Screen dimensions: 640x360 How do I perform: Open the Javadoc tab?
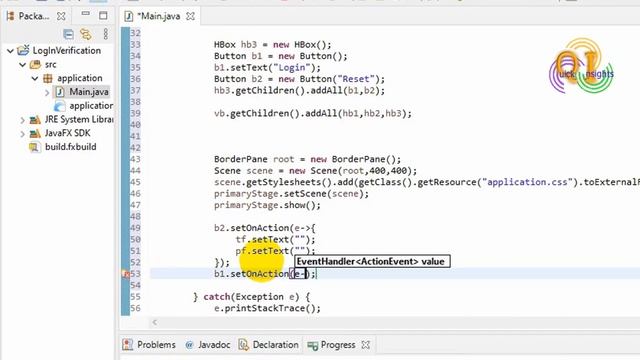(214, 345)
